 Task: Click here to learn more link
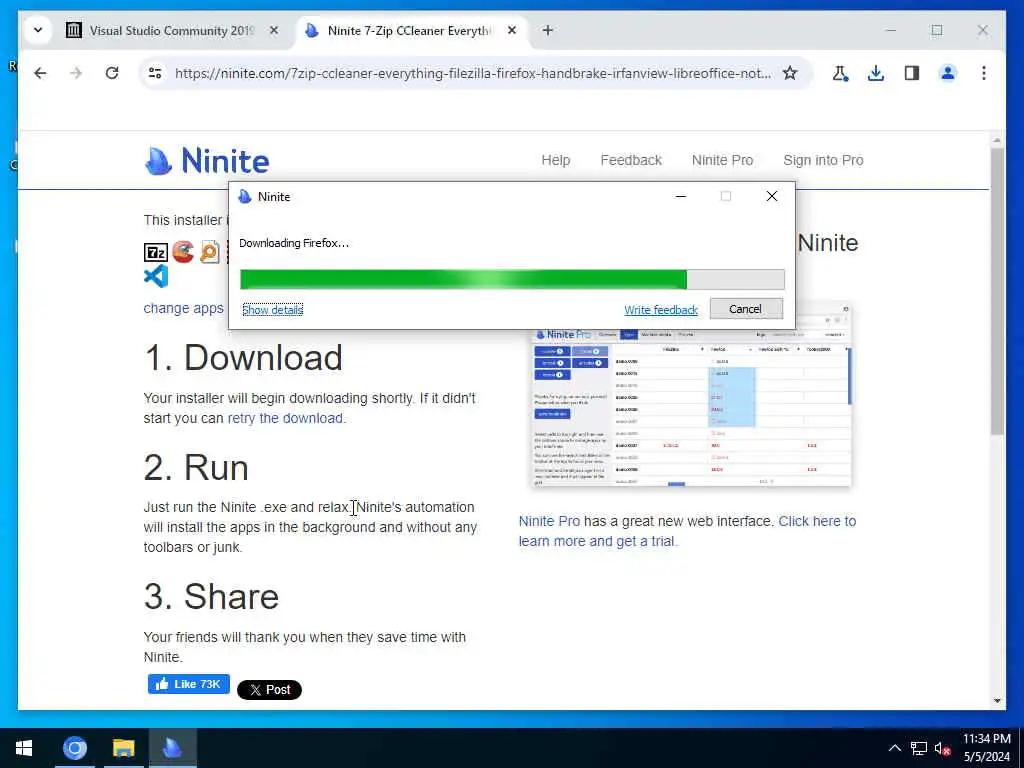tap(687, 531)
